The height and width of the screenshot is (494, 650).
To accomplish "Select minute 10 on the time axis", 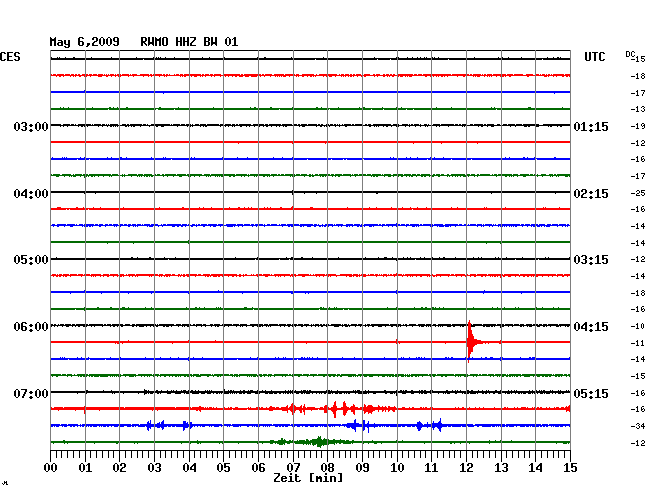I will 397,467.
